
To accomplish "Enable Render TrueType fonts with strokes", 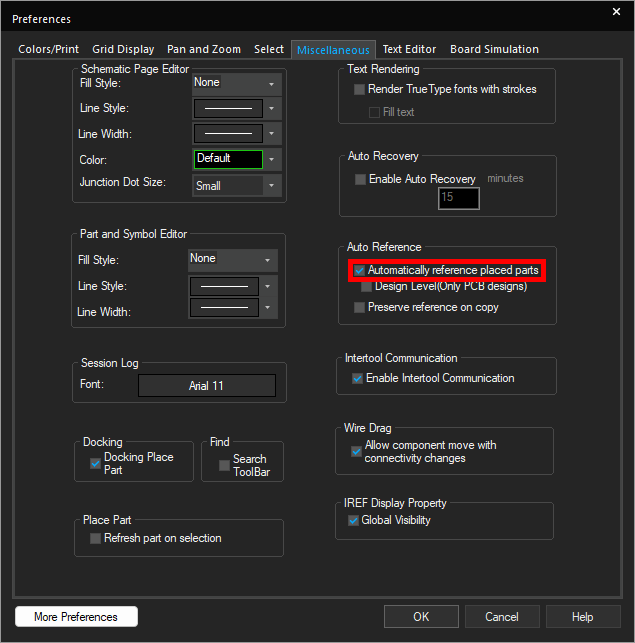I will click(x=360, y=90).
